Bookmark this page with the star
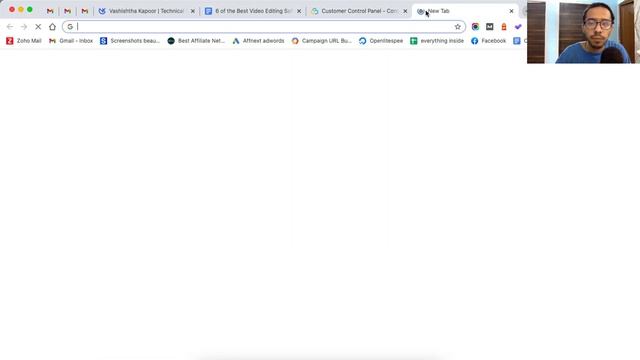The width and height of the screenshot is (640, 360). click(458, 27)
